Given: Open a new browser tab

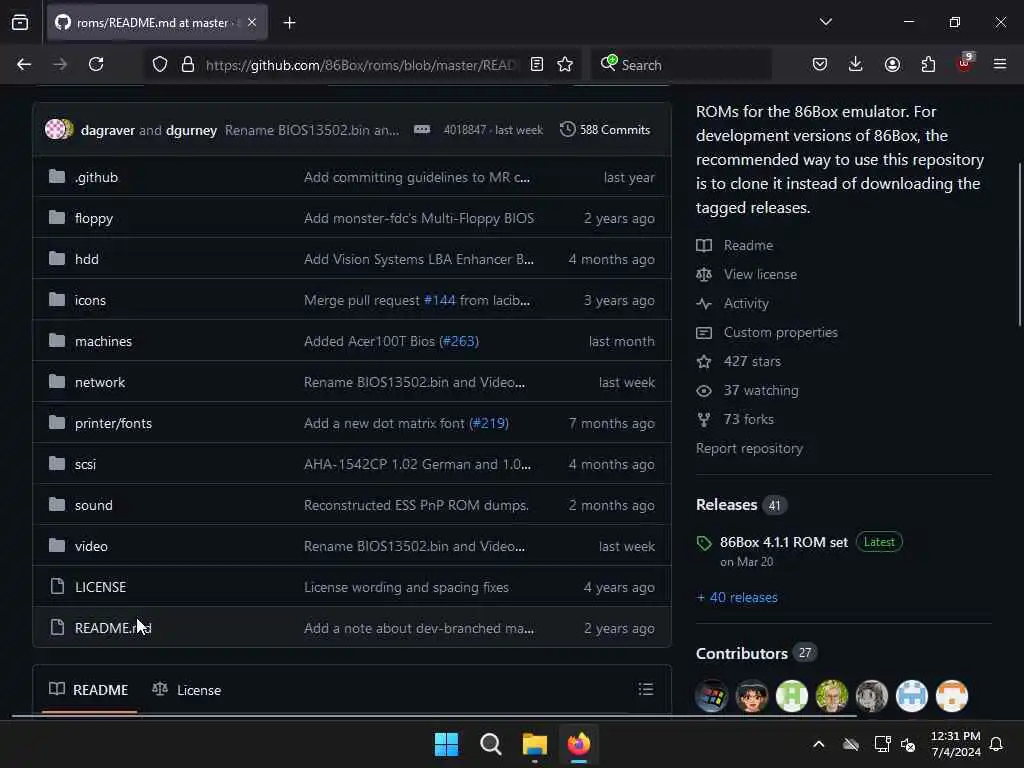Looking at the screenshot, I should pyautogui.click(x=289, y=23).
